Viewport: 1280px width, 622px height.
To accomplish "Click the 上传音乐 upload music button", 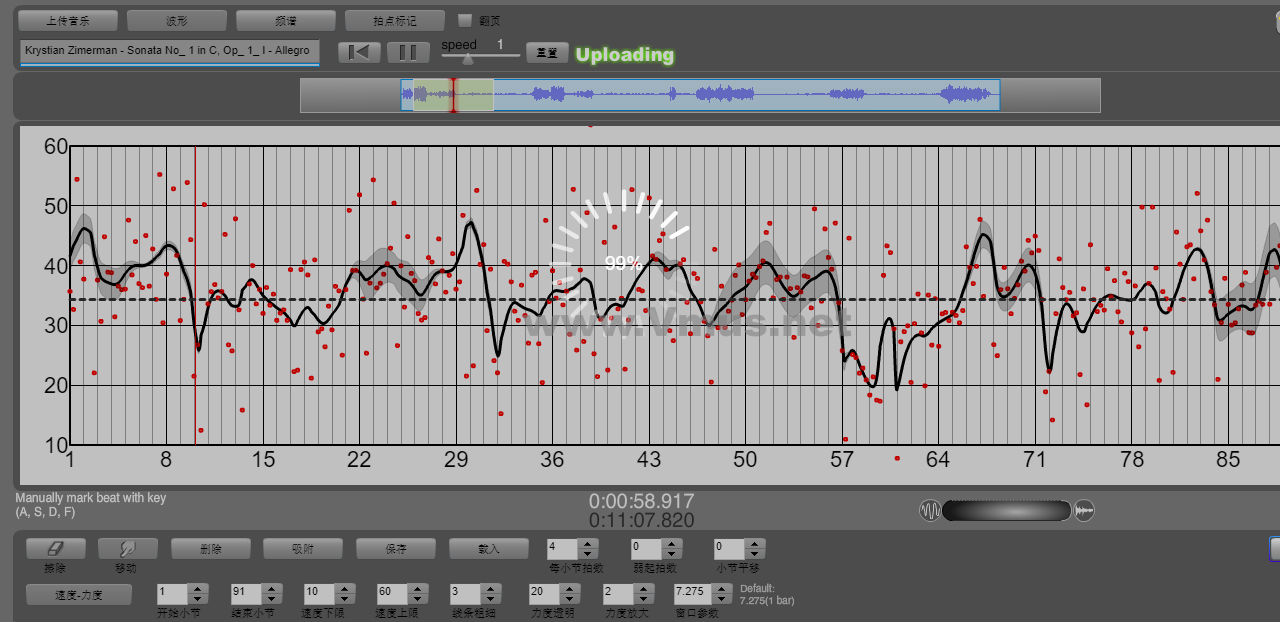I will point(68,20).
